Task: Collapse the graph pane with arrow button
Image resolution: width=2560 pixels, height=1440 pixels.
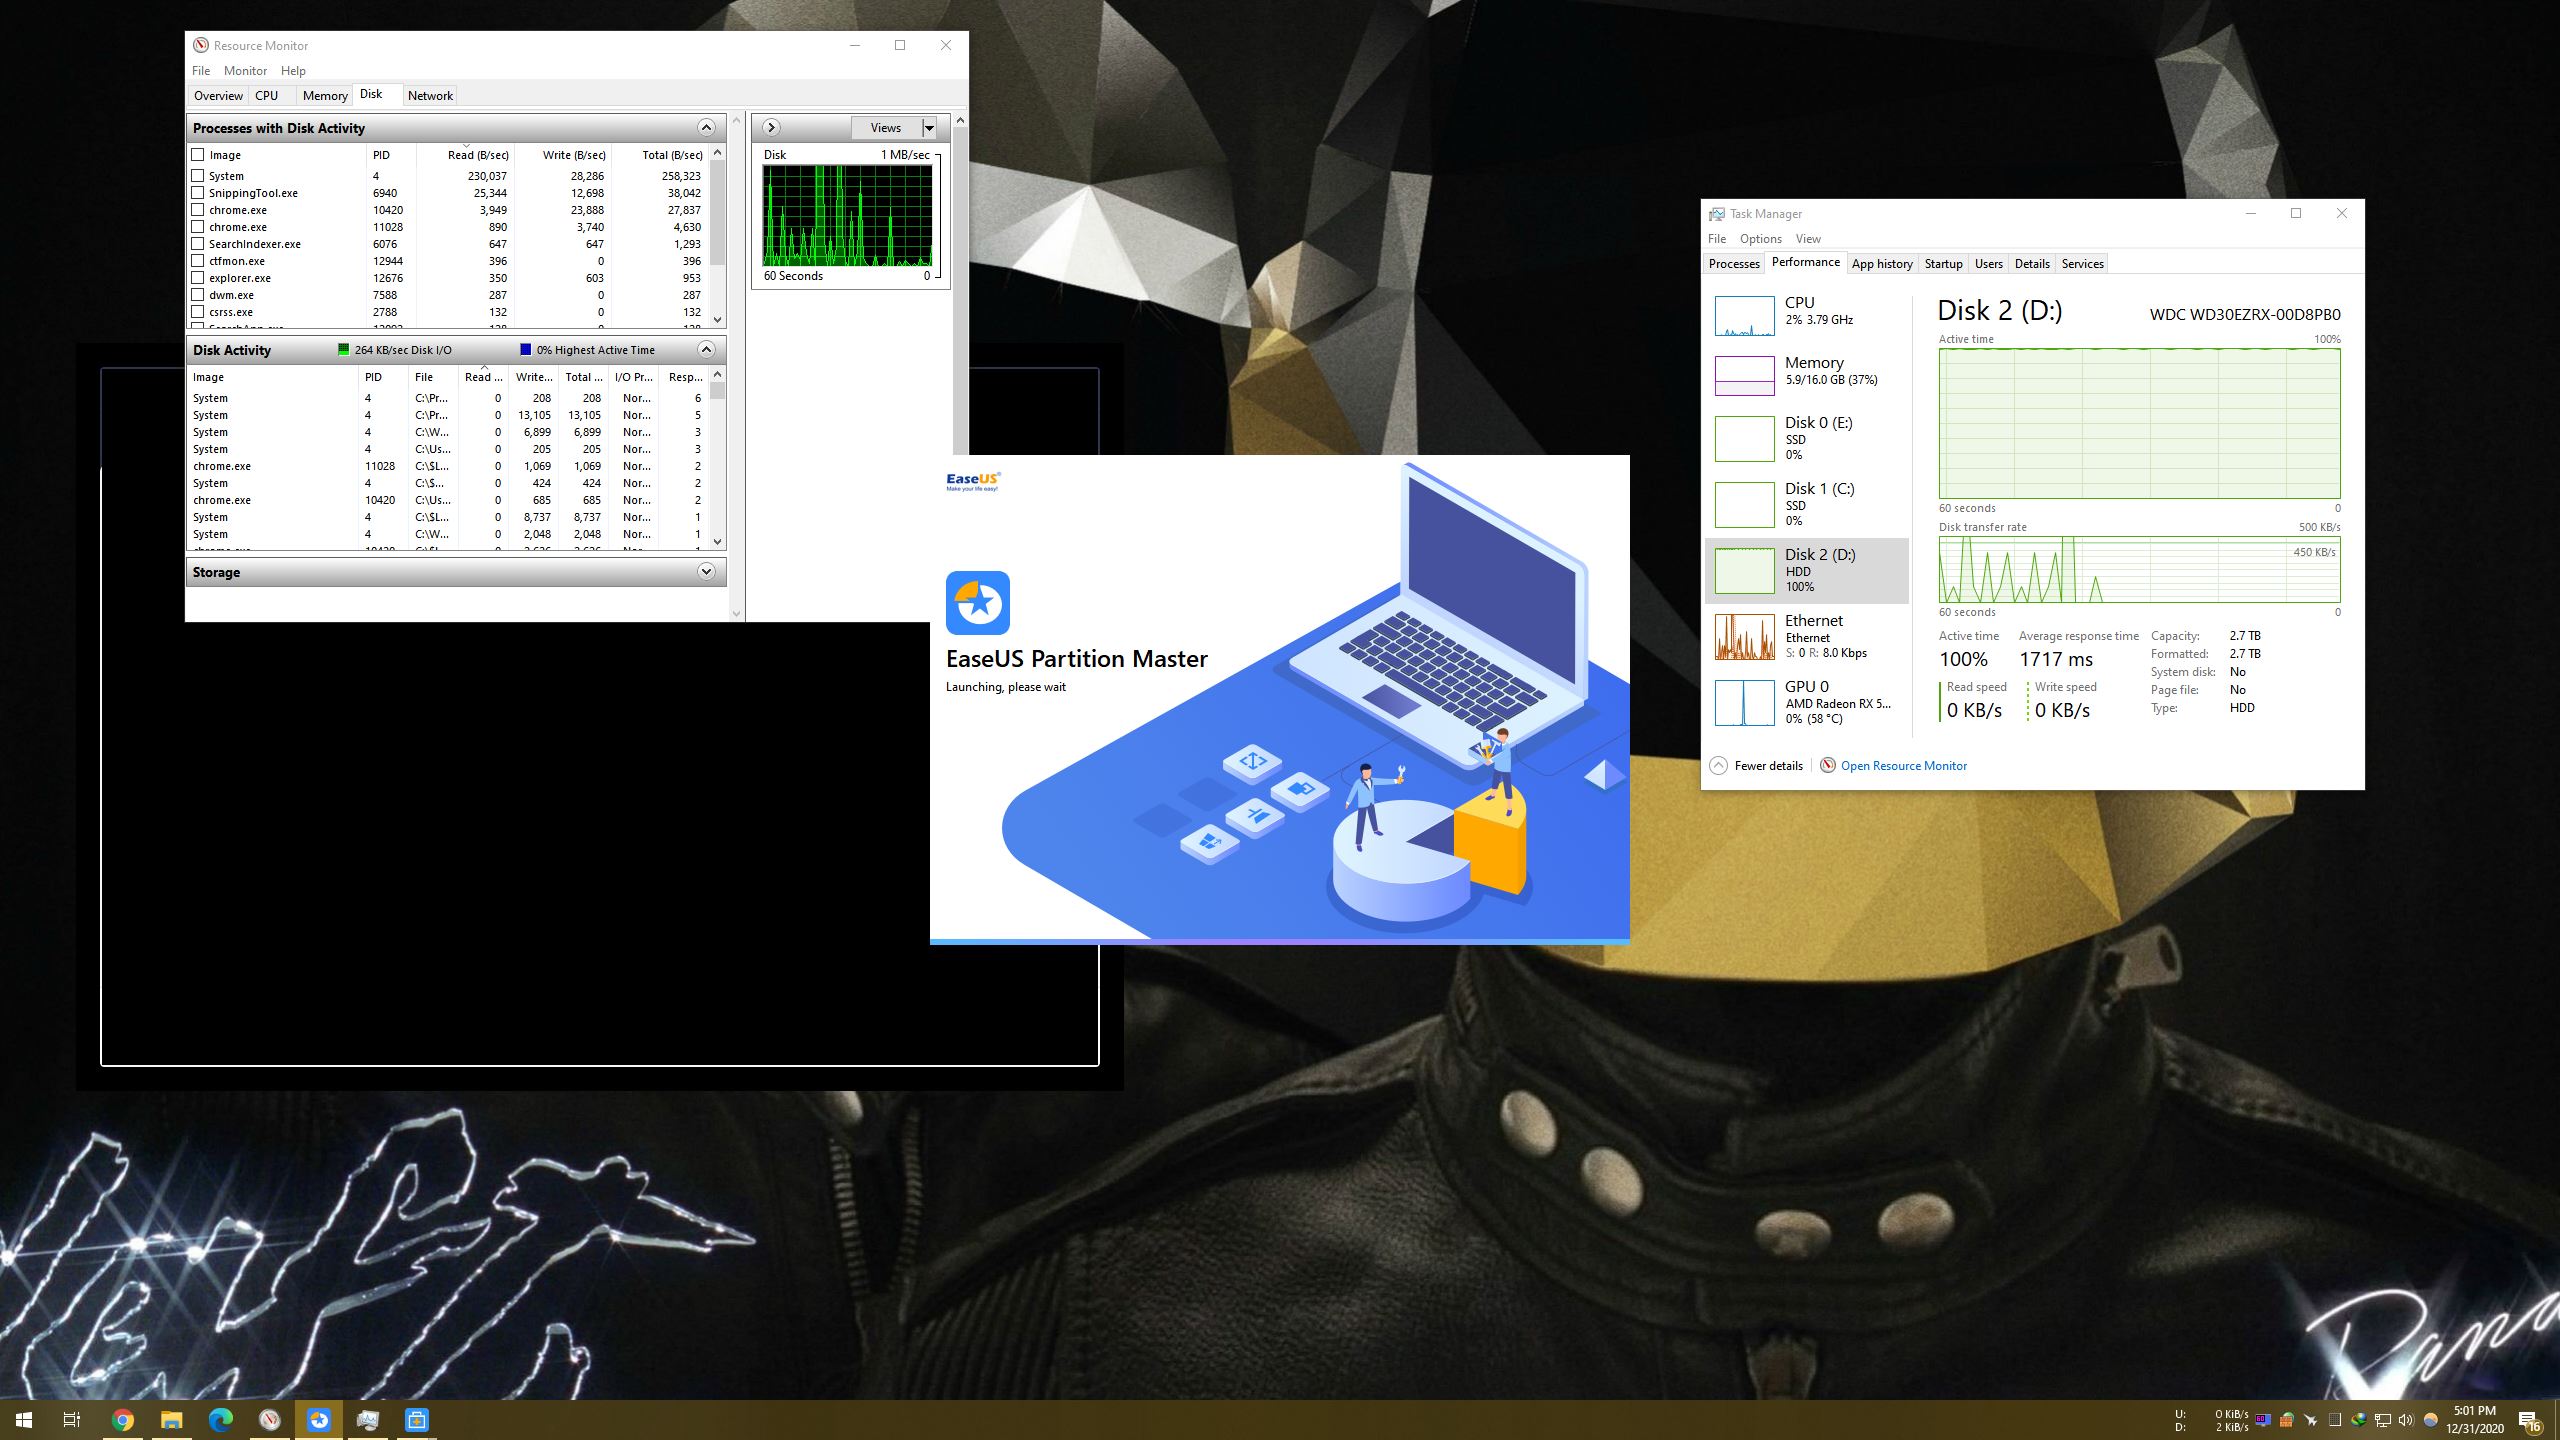Action: (771, 128)
